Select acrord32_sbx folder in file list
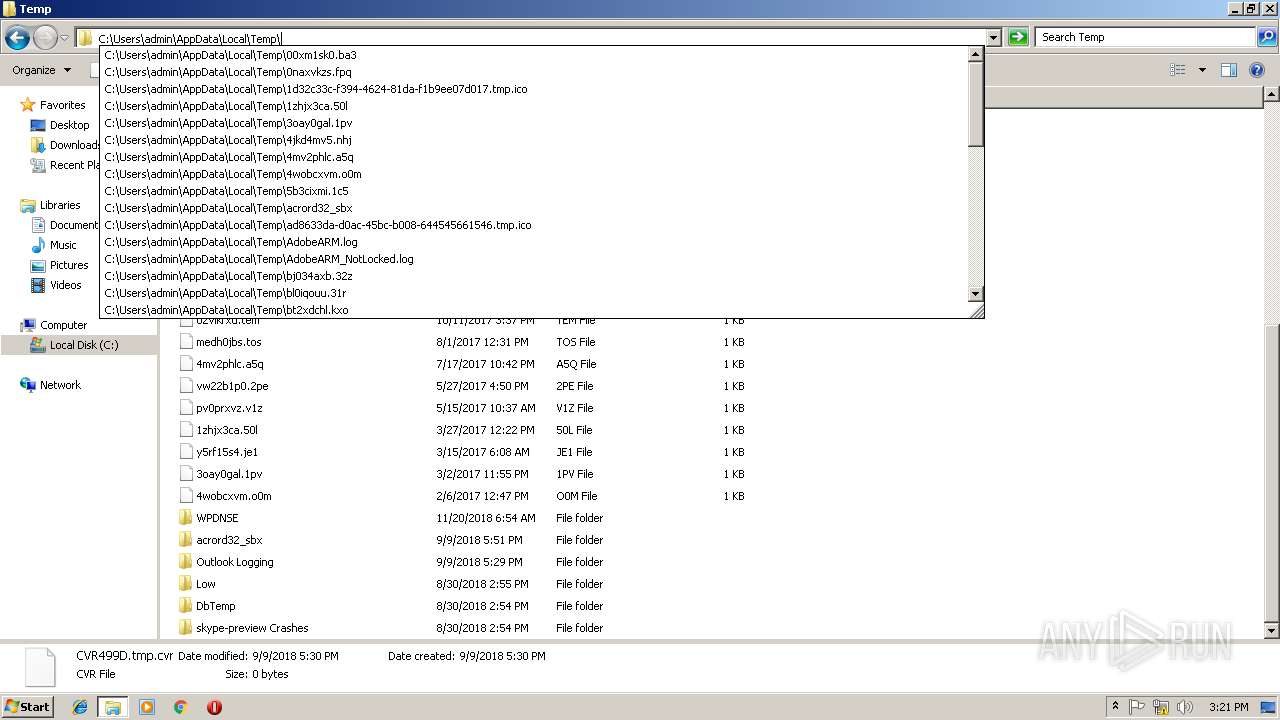Viewport: 1280px width, 720px height. pyautogui.click(x=229, y=540)
